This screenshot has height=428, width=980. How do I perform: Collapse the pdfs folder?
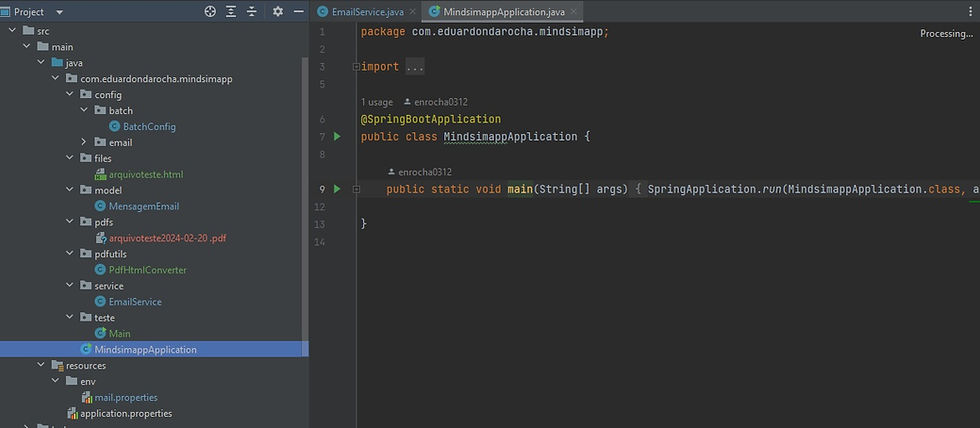click(70, 222)
